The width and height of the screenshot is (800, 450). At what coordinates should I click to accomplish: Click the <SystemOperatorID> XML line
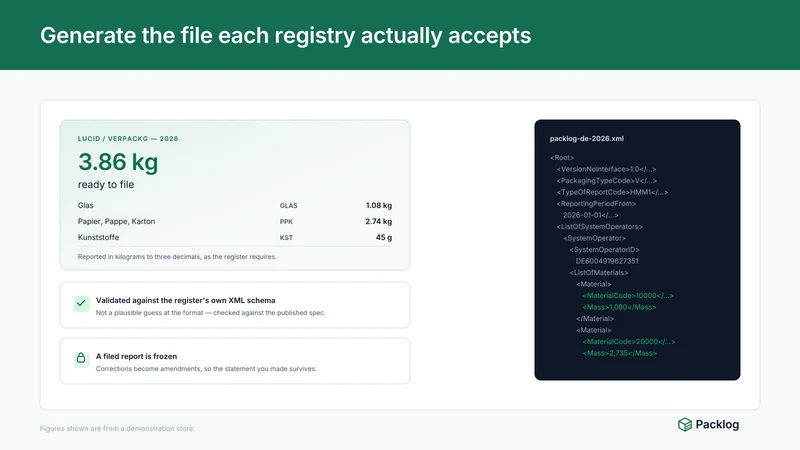click(605, 249)
